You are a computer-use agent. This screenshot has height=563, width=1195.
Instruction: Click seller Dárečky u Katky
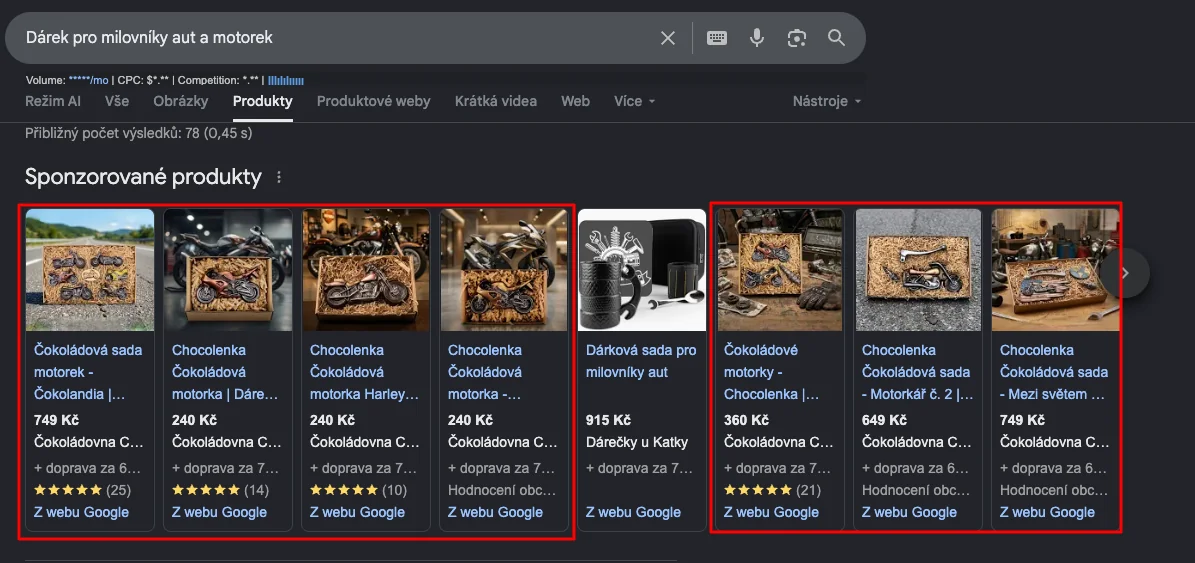point(636,442)
